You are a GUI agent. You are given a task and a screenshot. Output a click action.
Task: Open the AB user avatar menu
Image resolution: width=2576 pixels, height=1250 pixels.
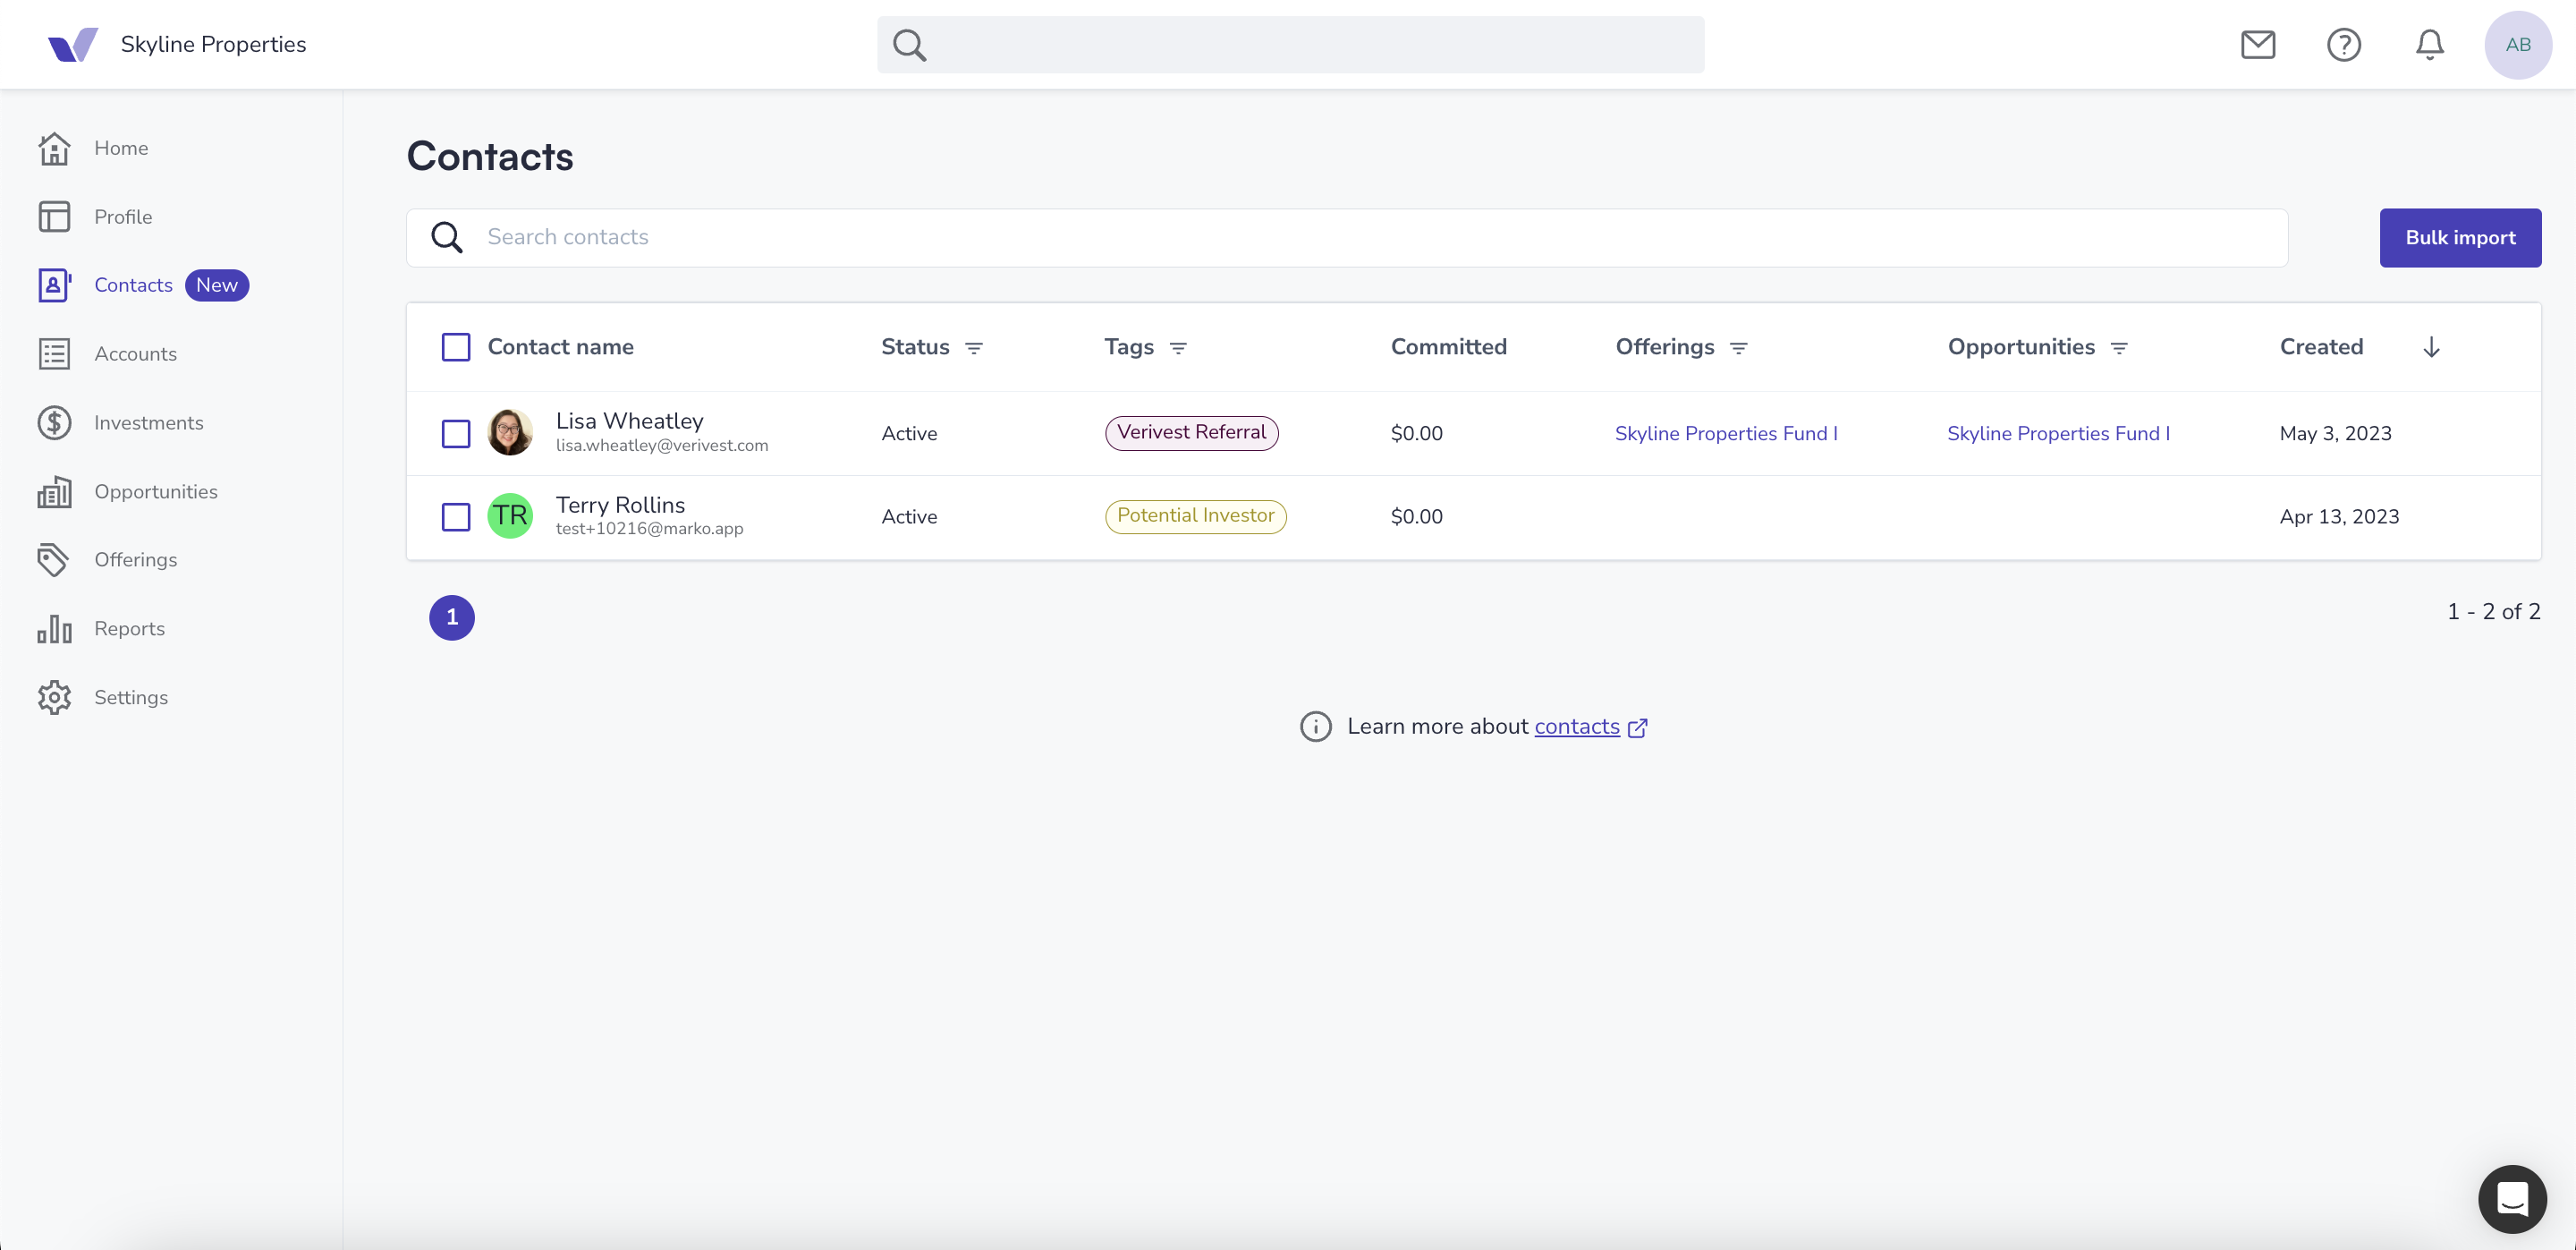click(2518, 44)
